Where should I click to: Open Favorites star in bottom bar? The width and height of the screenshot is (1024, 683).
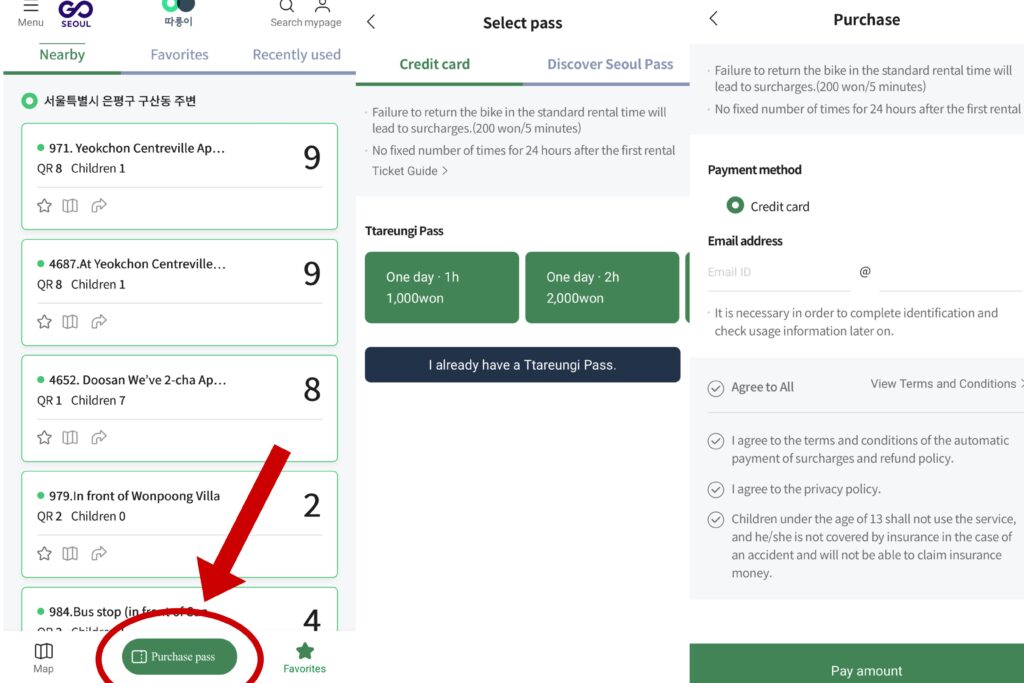pyautogui.click(x=304, y=658)
